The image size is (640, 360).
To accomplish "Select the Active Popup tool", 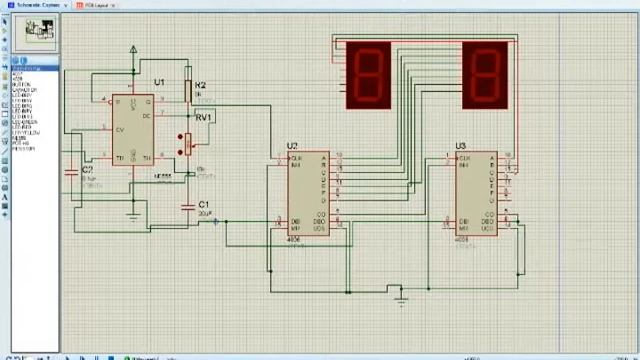I will click(5, 114).
